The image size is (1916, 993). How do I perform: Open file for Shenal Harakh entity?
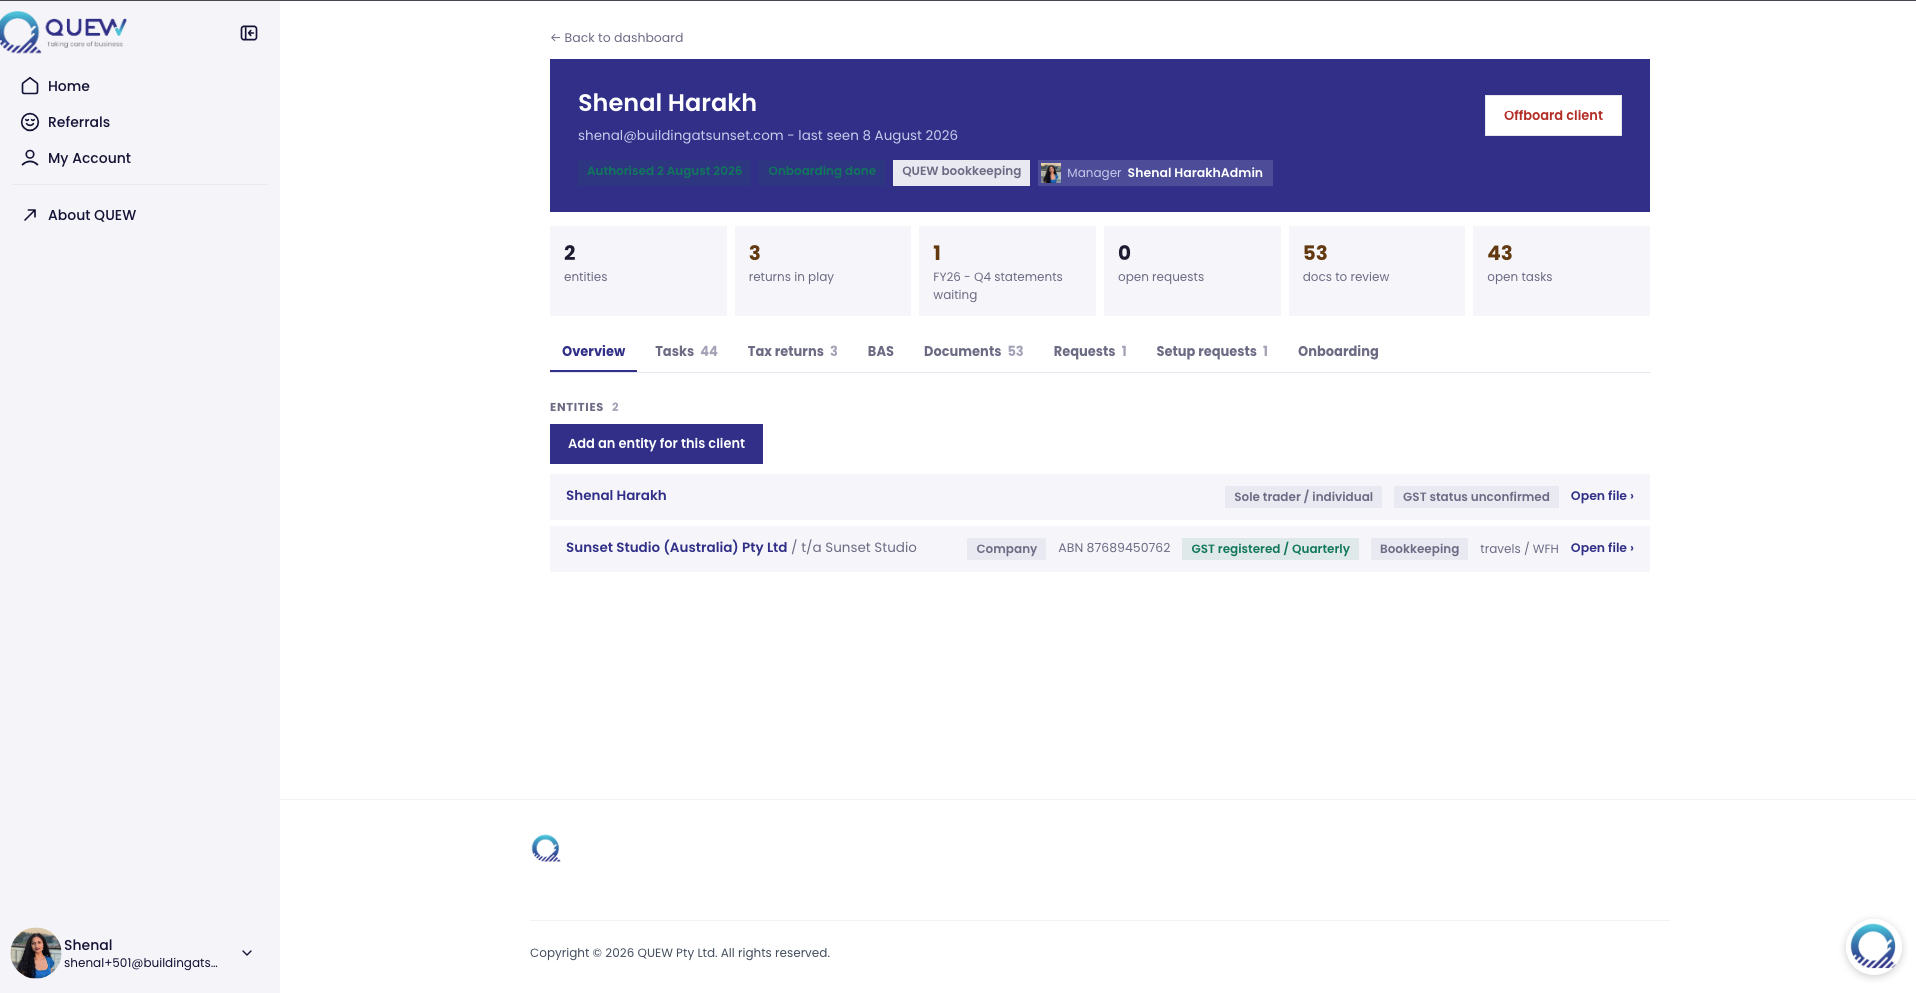pos(1602,496)
